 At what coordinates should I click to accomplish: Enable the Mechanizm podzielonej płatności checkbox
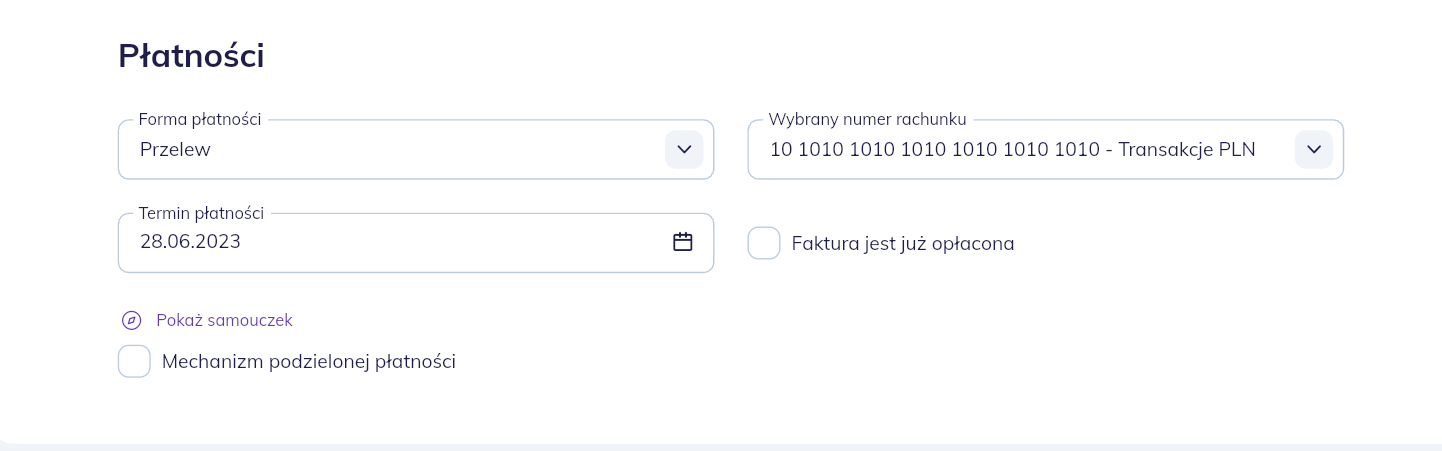(134, 361)
